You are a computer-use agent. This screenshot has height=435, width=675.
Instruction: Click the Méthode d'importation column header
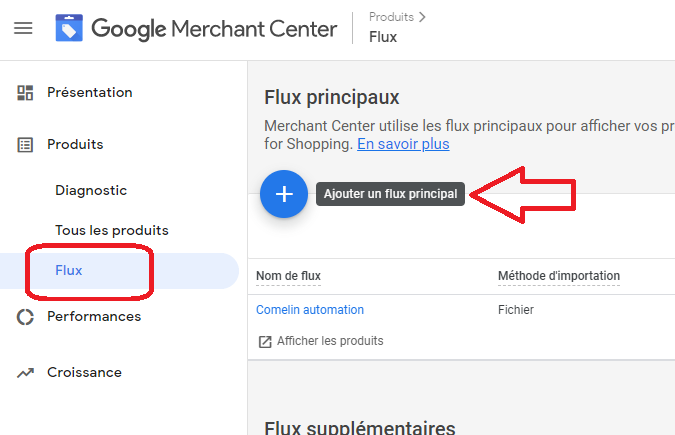(559, 276)
